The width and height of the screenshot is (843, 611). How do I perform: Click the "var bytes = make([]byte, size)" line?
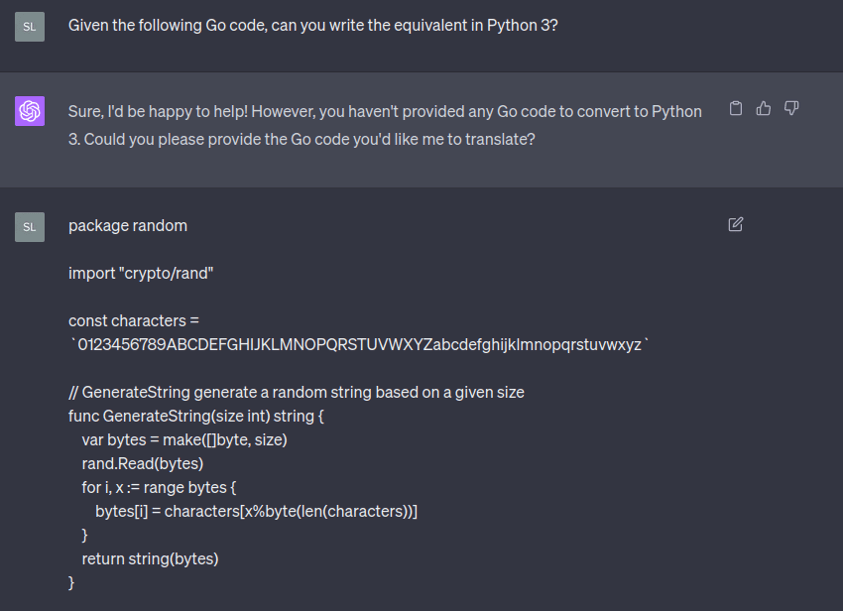point(184,440)
